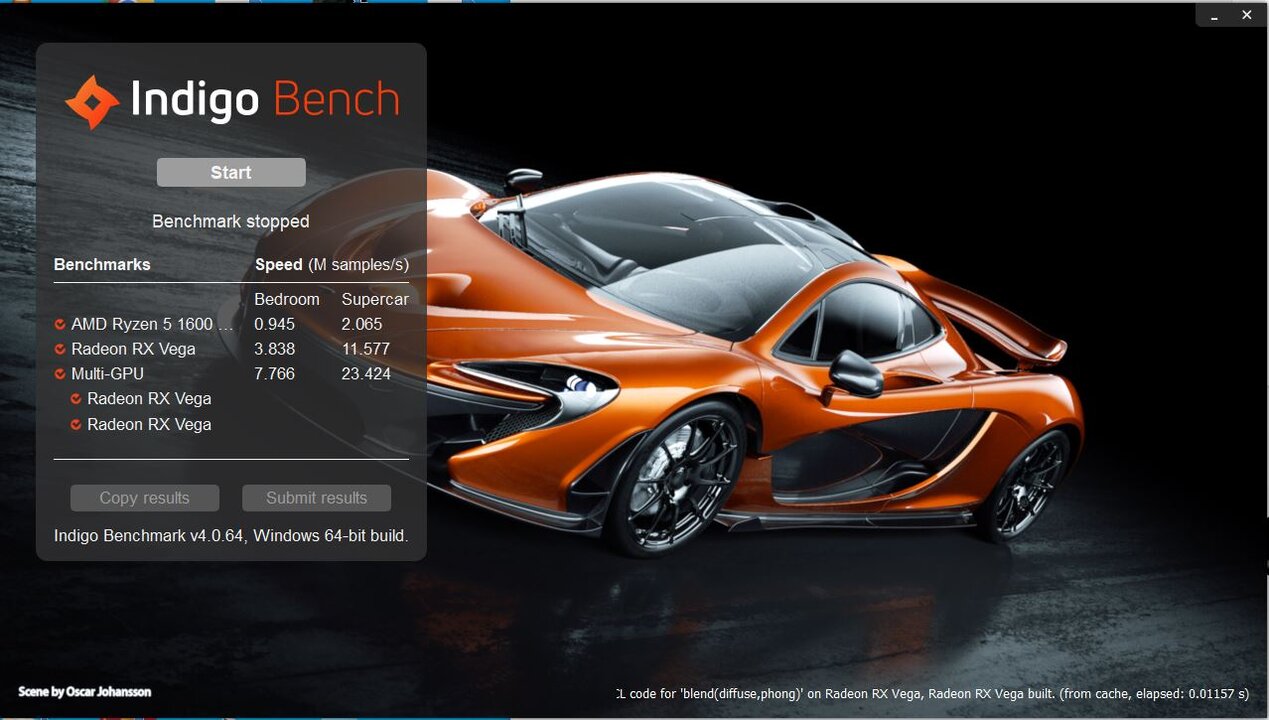Viewport: 1269px width, 720px height.
Task: Minimize the Indigo Bench window
Action: (x=1214, y=15)
